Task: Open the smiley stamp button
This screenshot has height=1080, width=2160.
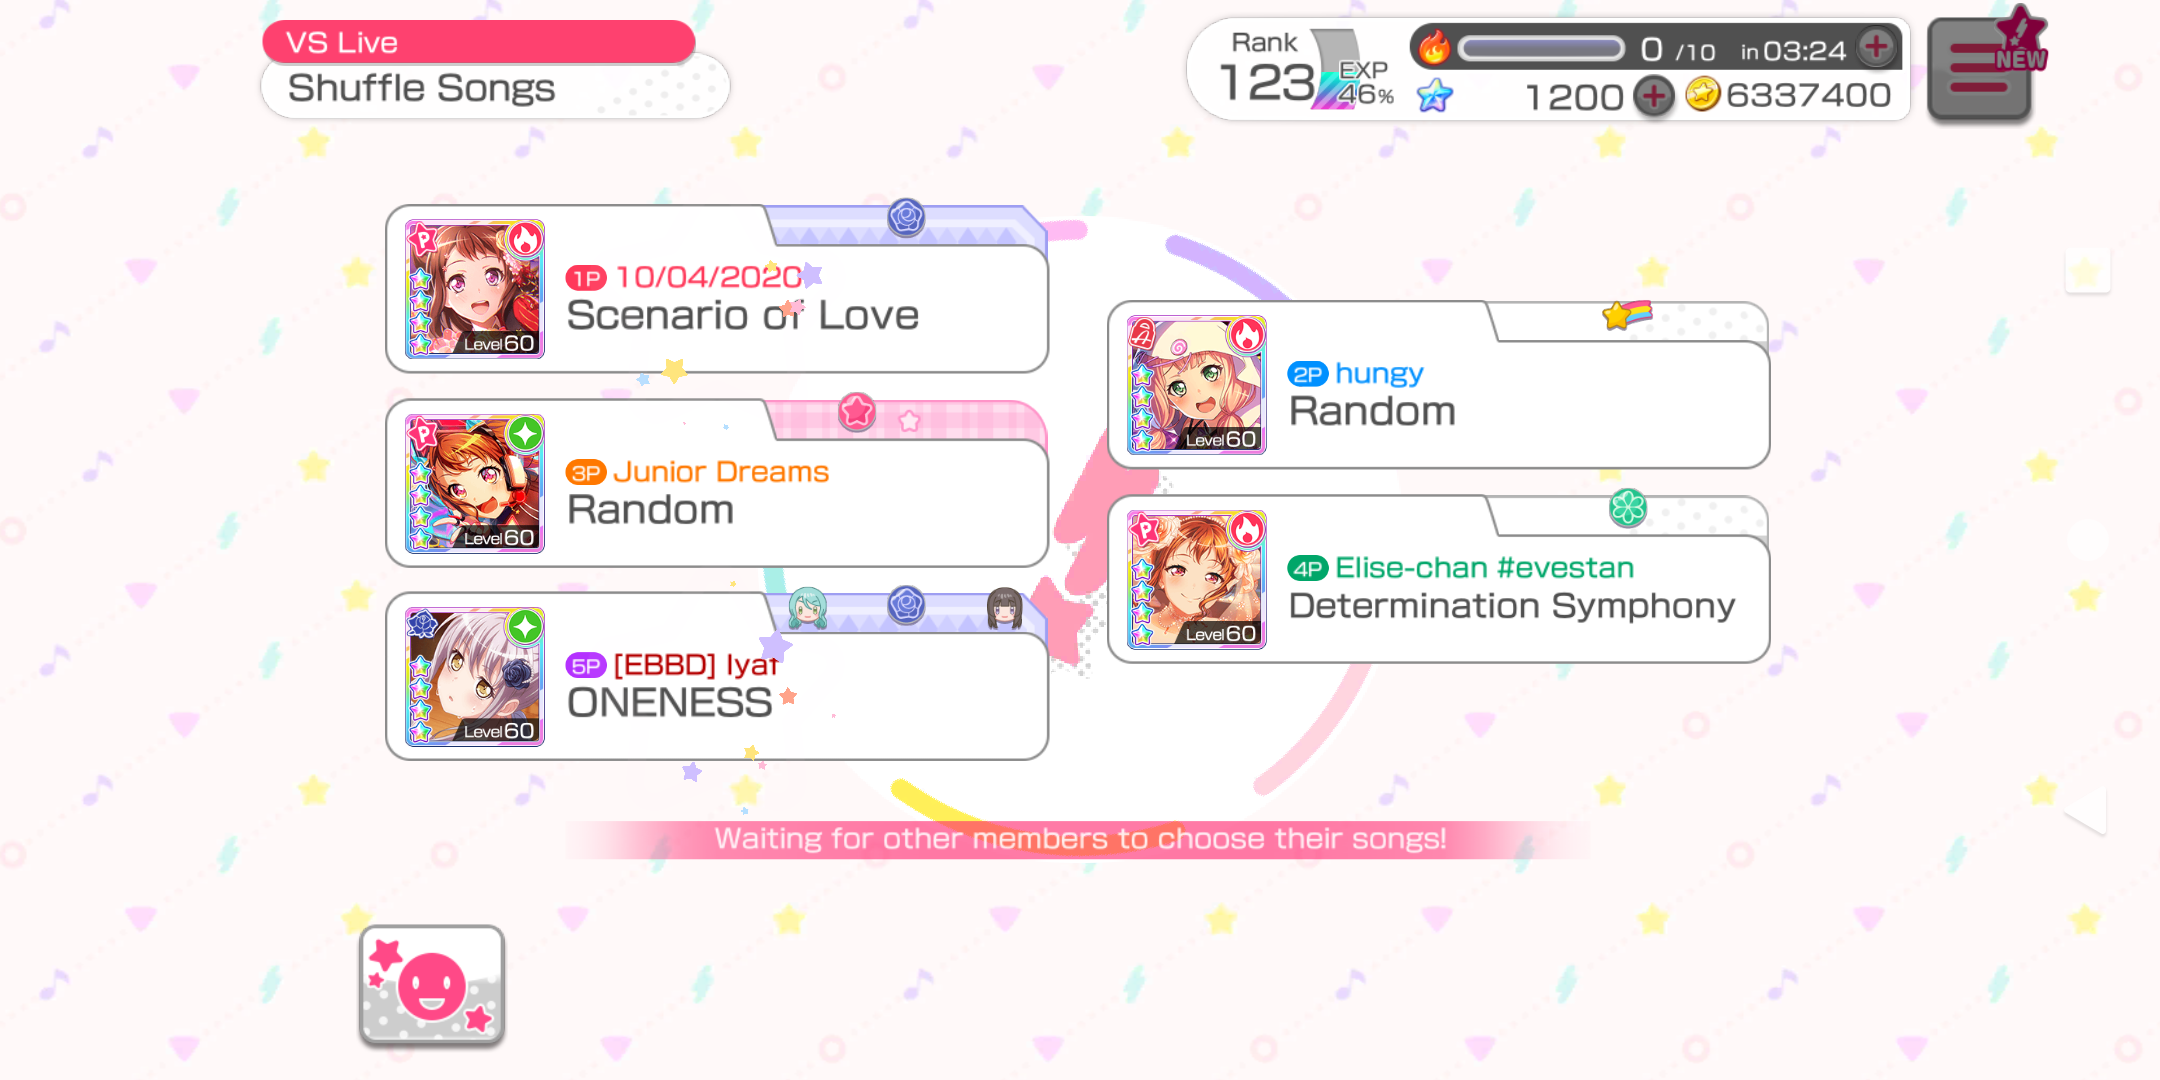Action: tap(432, 985)
